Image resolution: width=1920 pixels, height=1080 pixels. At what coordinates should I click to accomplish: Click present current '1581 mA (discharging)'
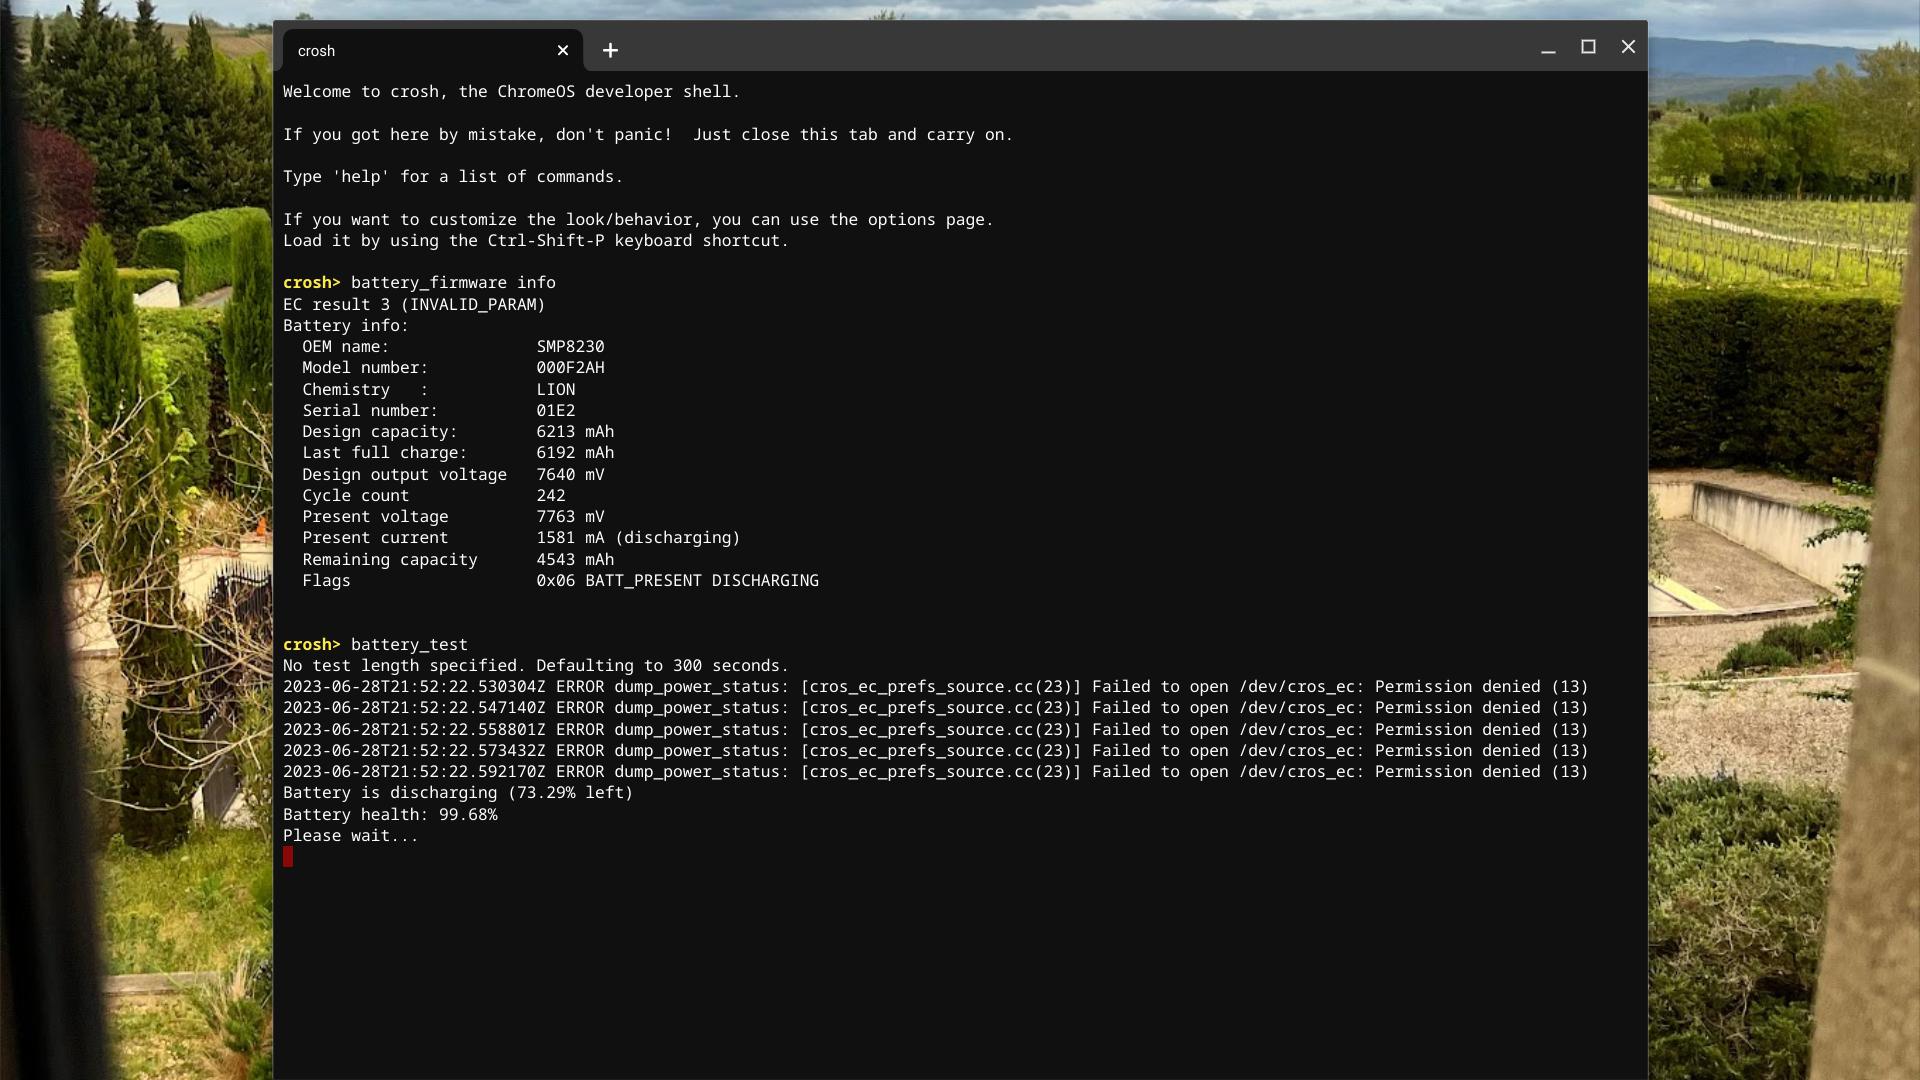(x=638, y=538)
